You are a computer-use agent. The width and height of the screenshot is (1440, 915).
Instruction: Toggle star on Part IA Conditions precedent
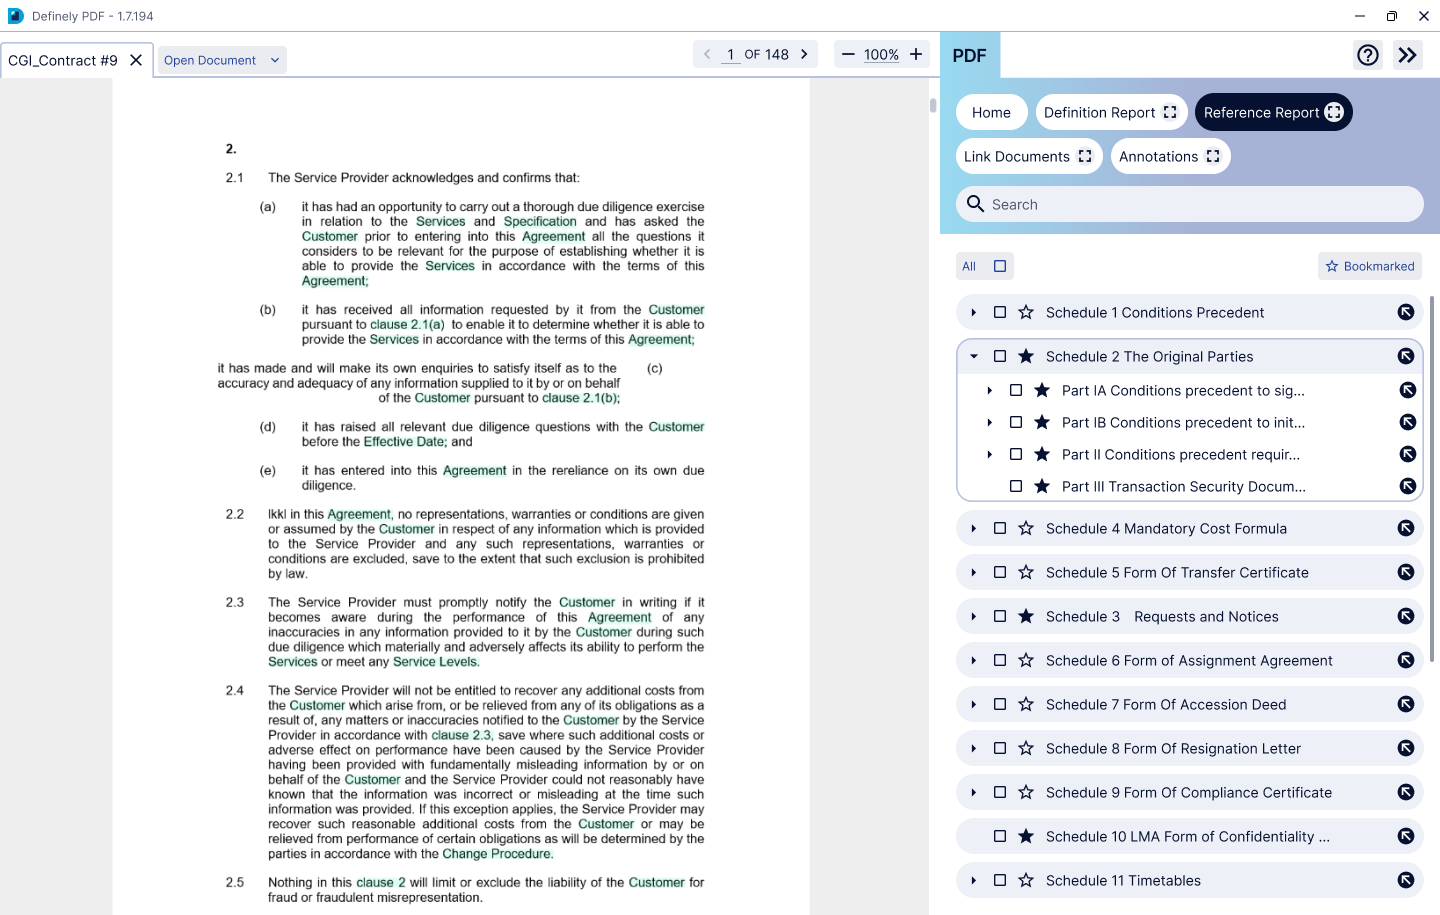tap(1042, 390)
